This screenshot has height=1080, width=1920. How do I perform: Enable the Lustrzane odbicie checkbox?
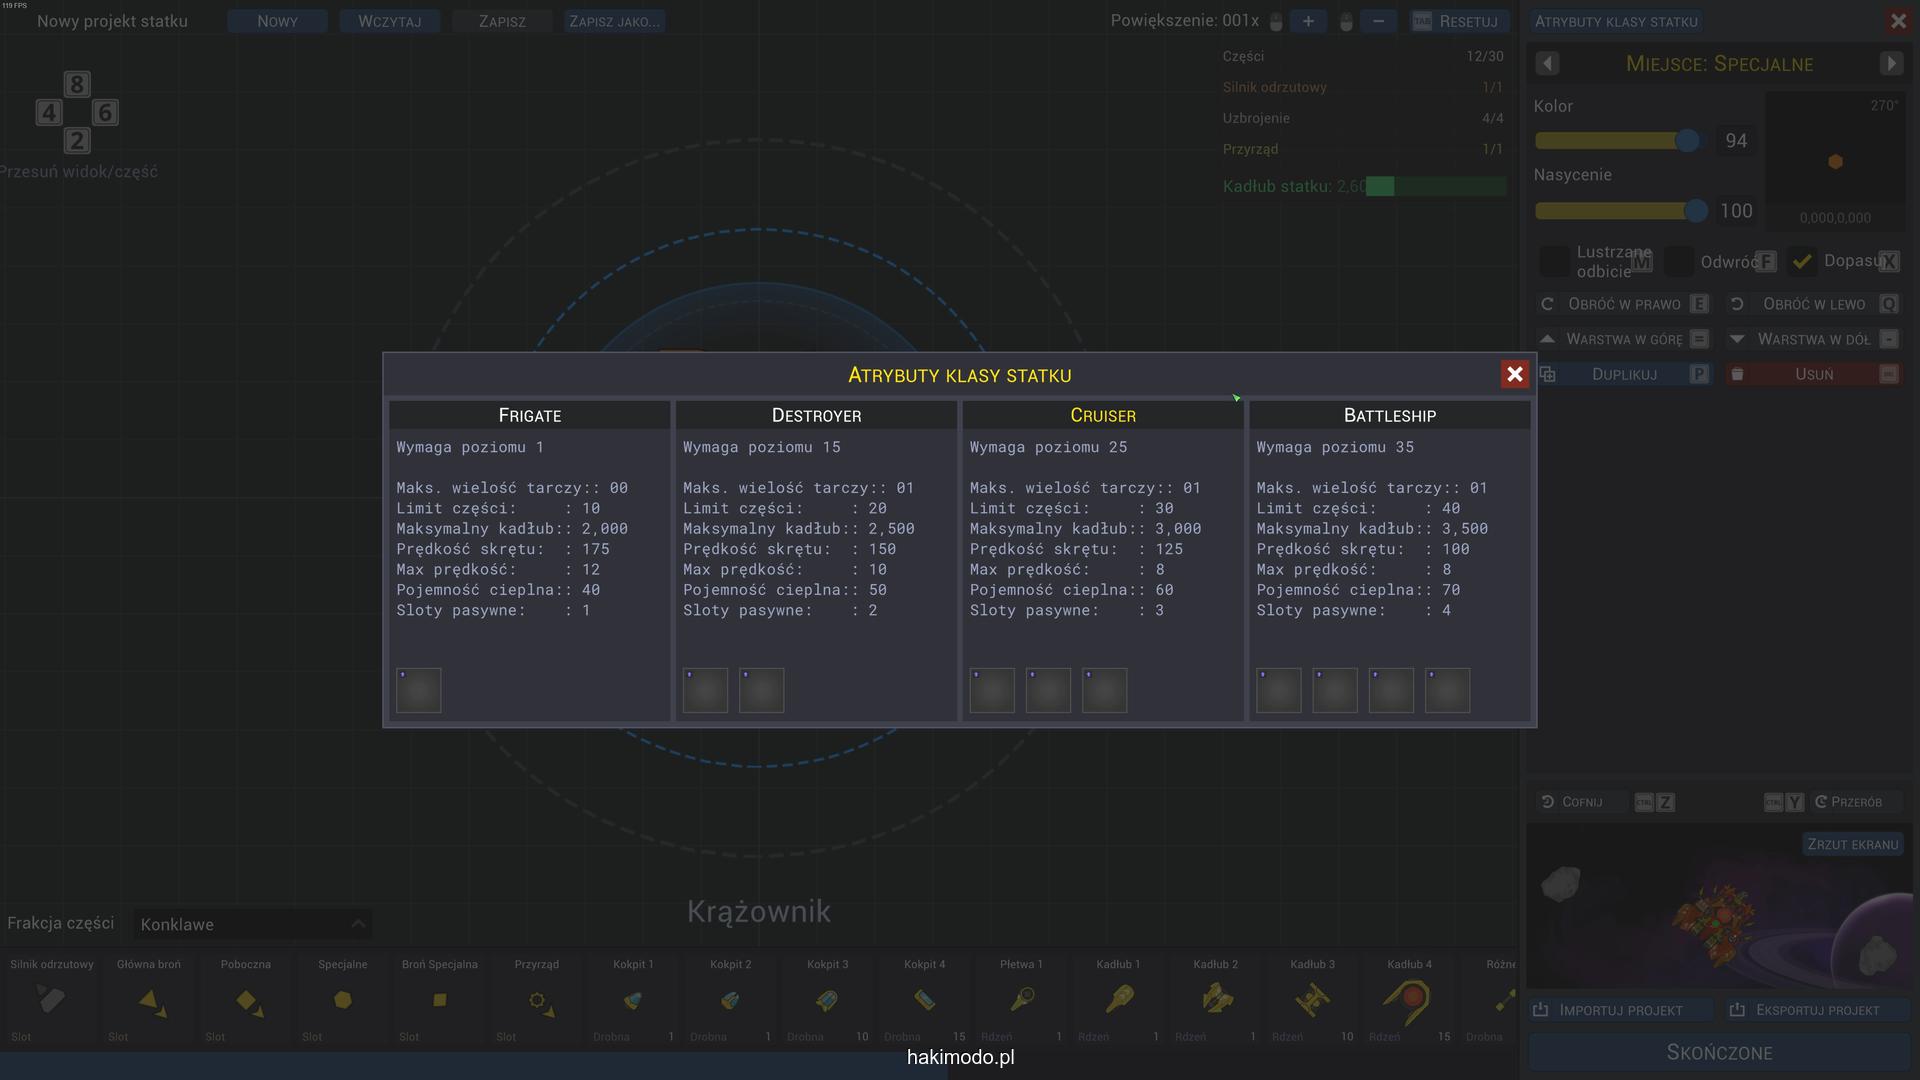(1554, 262)
